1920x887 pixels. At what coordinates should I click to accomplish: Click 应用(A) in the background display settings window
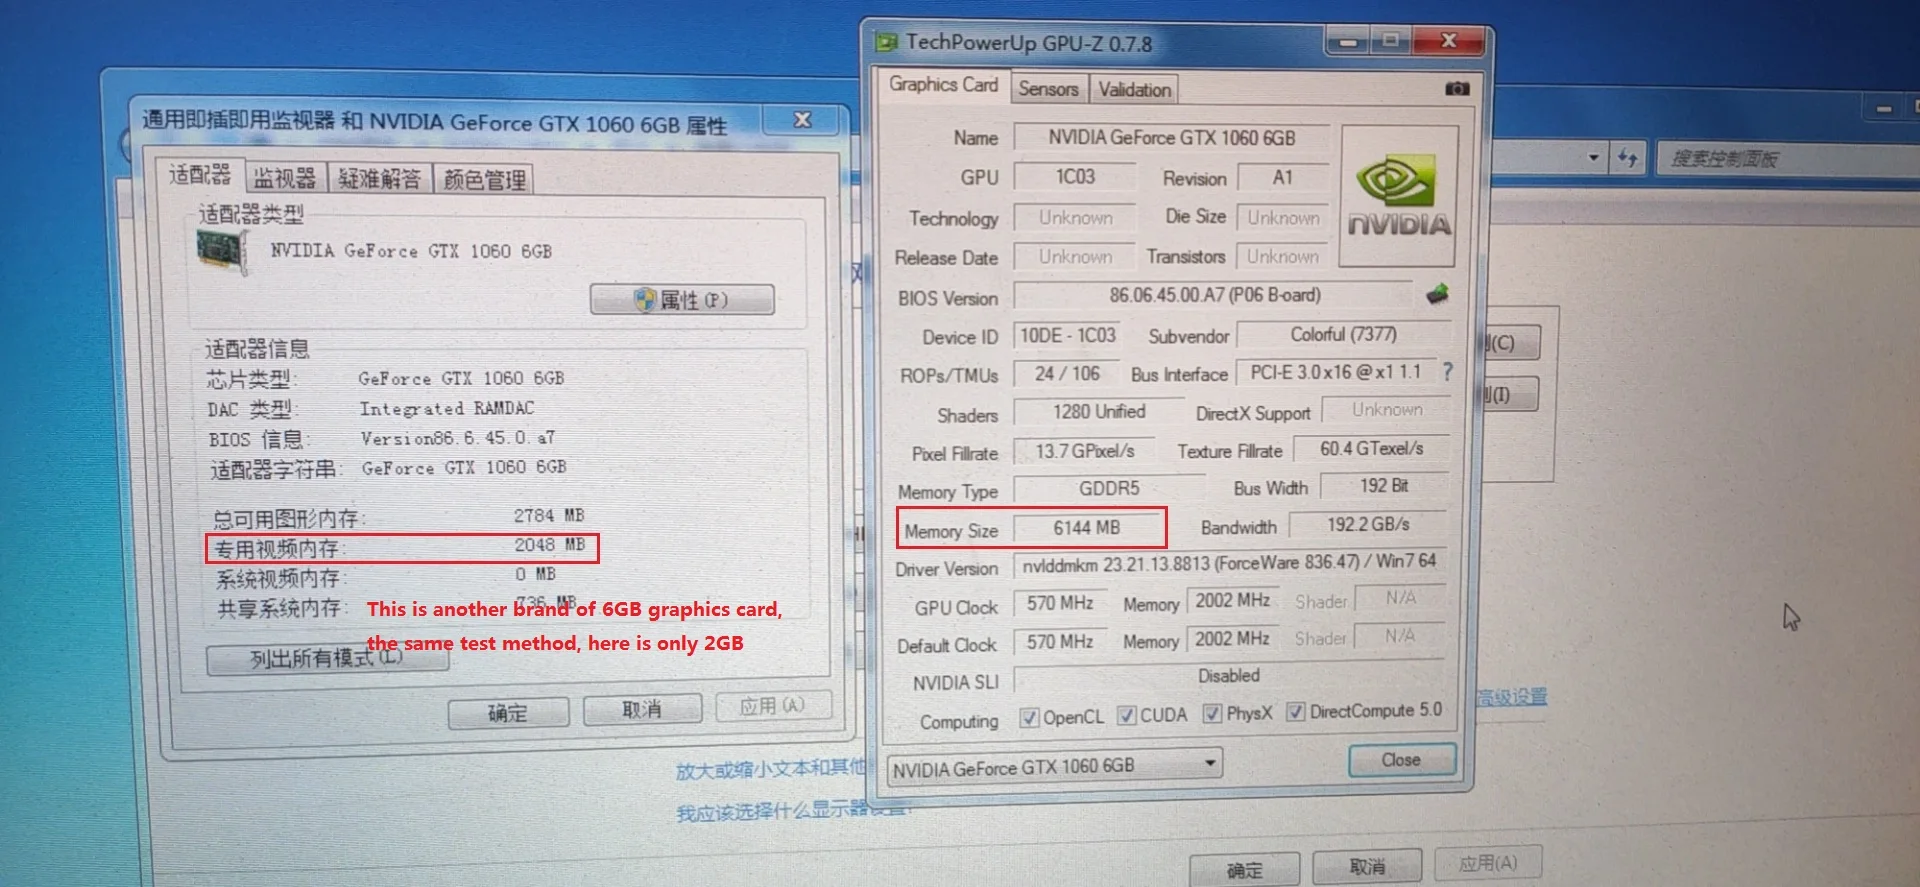click(x=1488, y=863)
